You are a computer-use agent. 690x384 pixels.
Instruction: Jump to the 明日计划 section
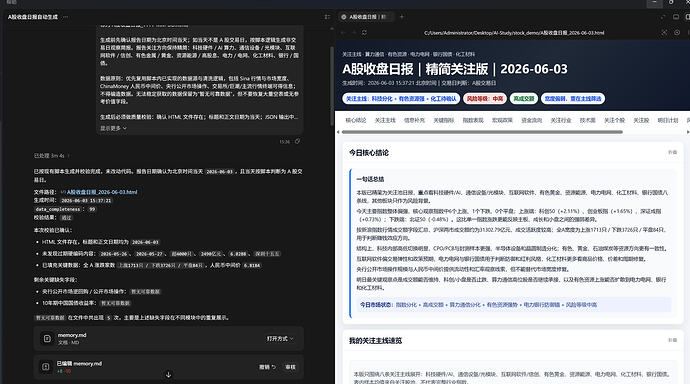point(668,120)
